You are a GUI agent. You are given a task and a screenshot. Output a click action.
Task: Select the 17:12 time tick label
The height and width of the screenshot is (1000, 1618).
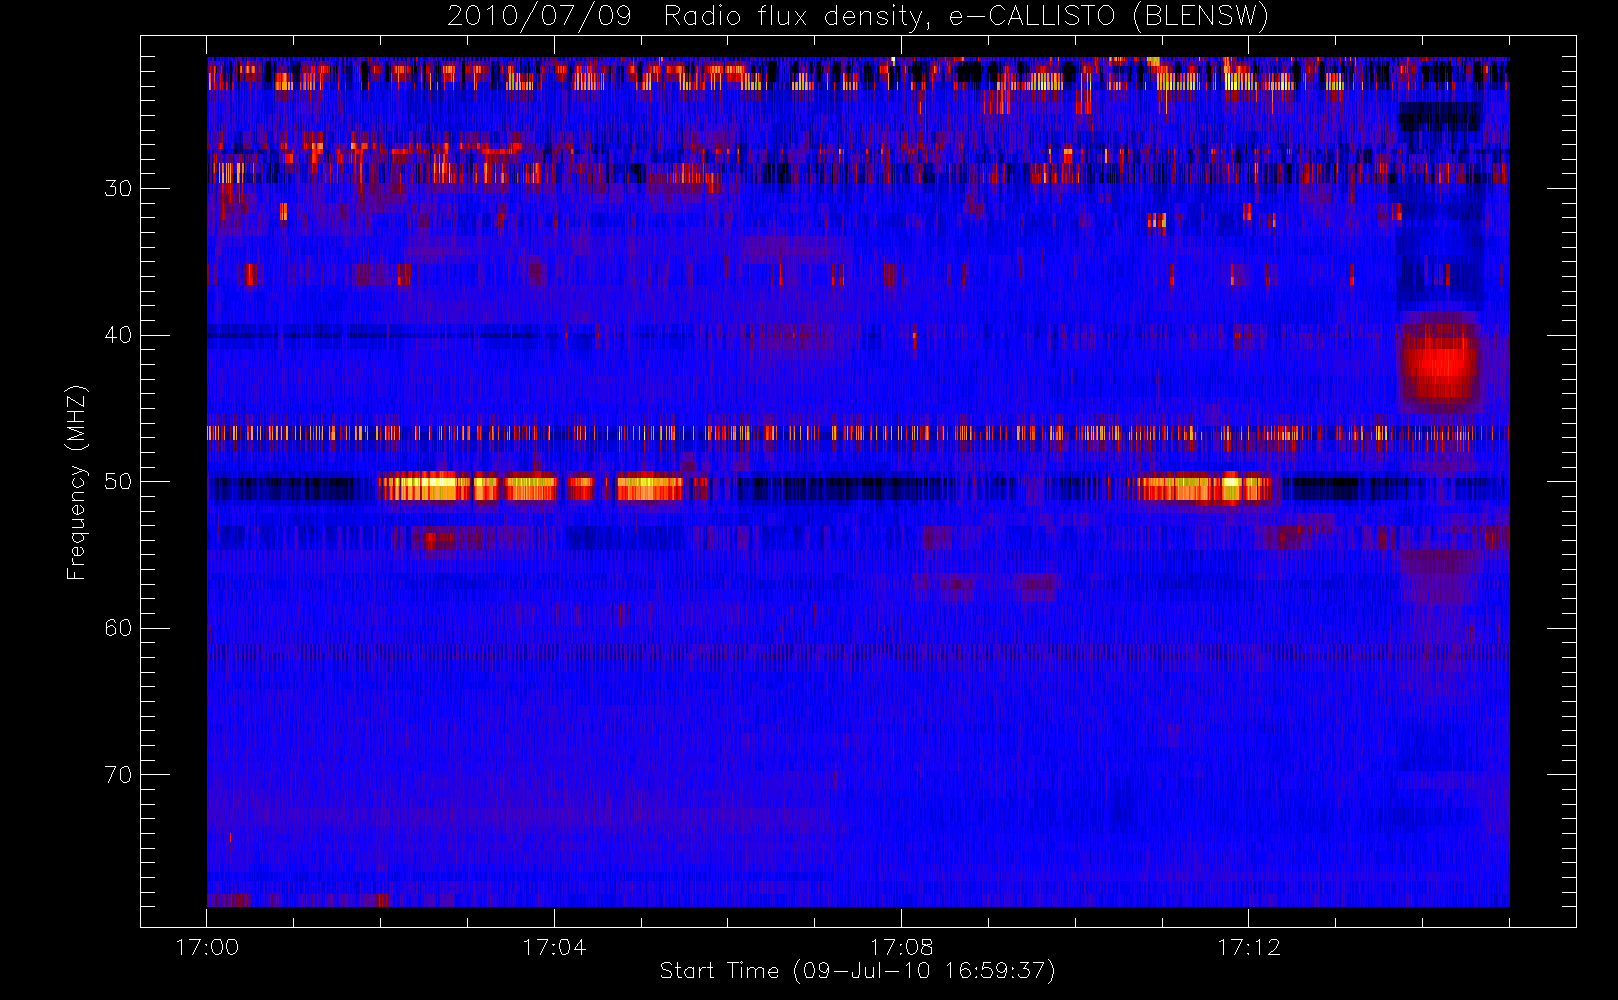click(x=1248, y=947)
